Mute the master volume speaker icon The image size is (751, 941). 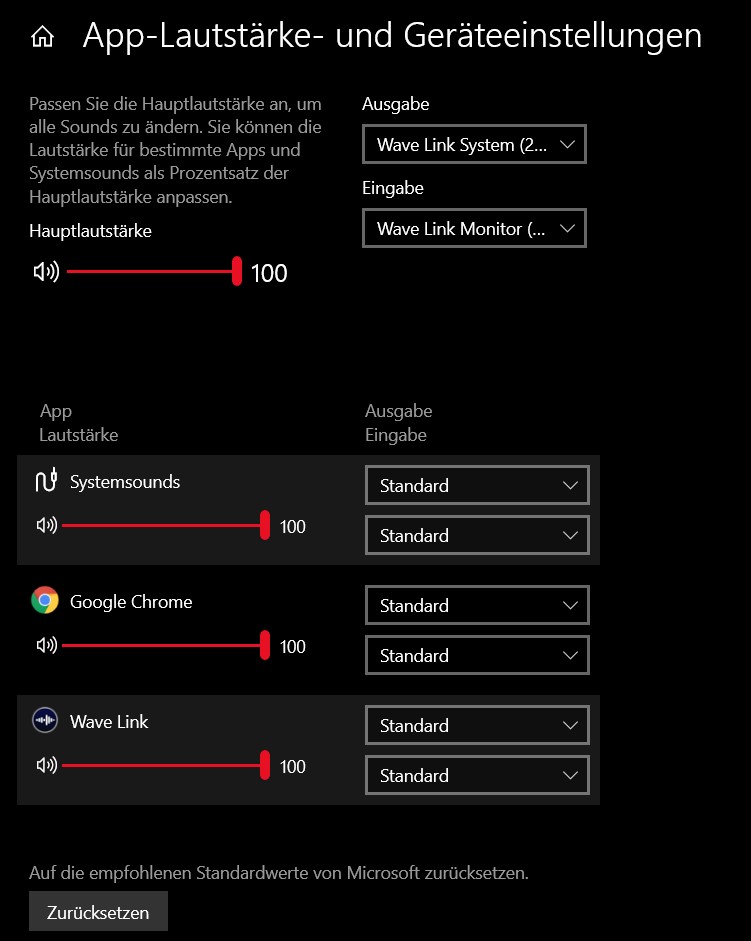coord(46,272)
